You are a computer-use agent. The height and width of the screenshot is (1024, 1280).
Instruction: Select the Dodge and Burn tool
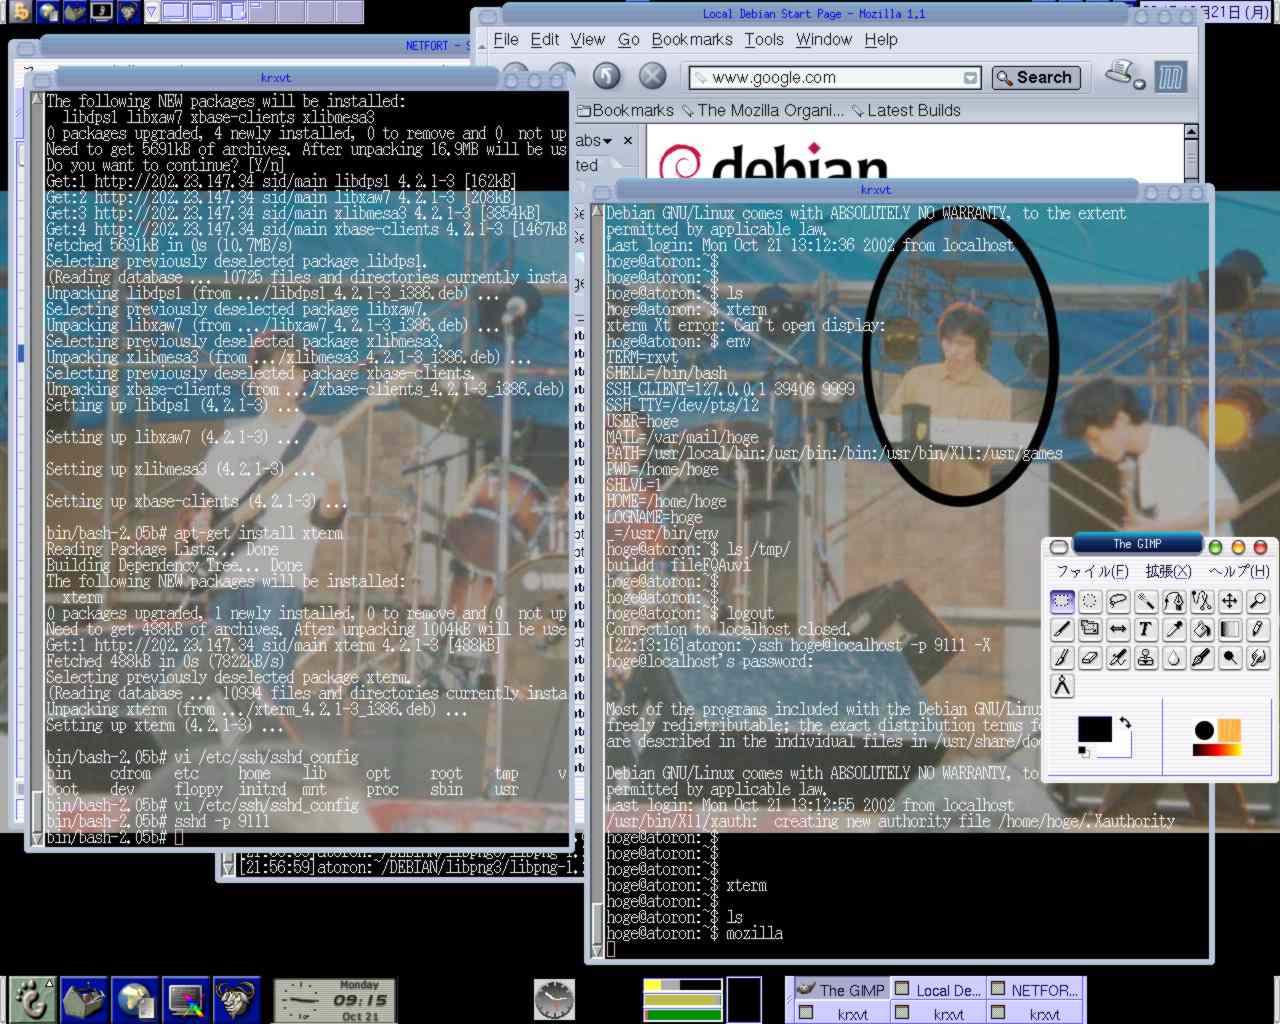click(x=1230, y=657)
